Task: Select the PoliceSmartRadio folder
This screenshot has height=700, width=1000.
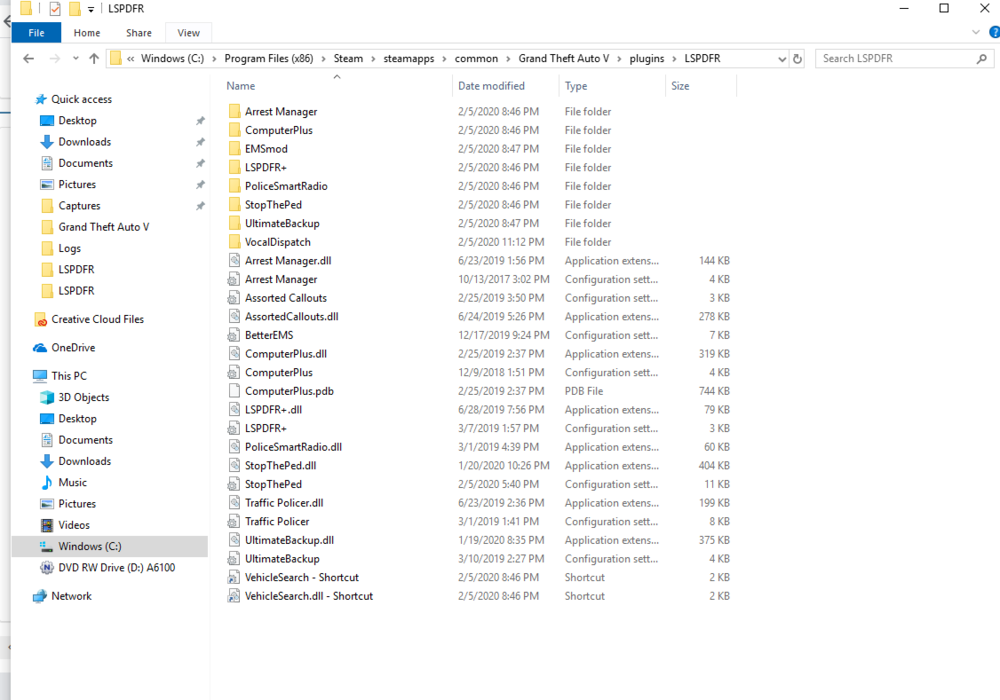Action: click(286, 186)
